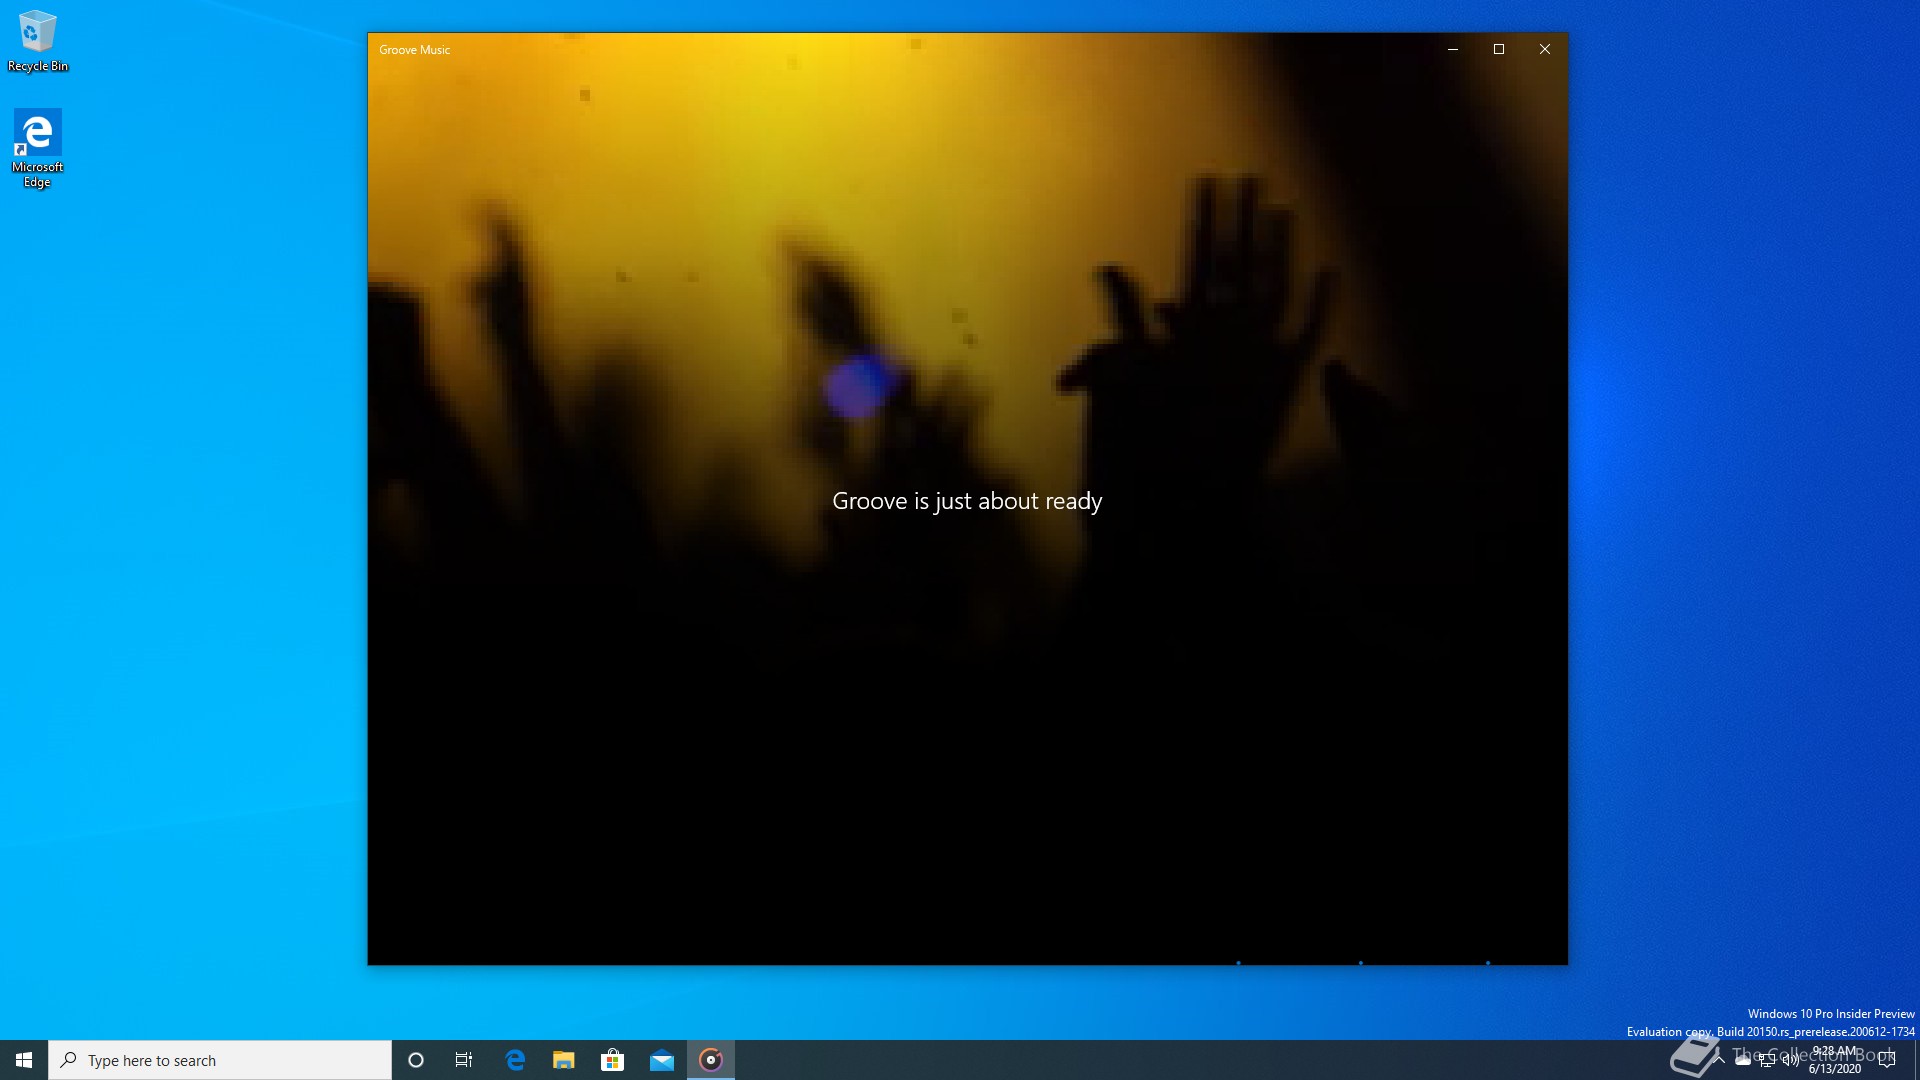
Task: Click the Show desktop sliver at taskbar end
Action: pyautogui.click(x=1916, y=1060)
